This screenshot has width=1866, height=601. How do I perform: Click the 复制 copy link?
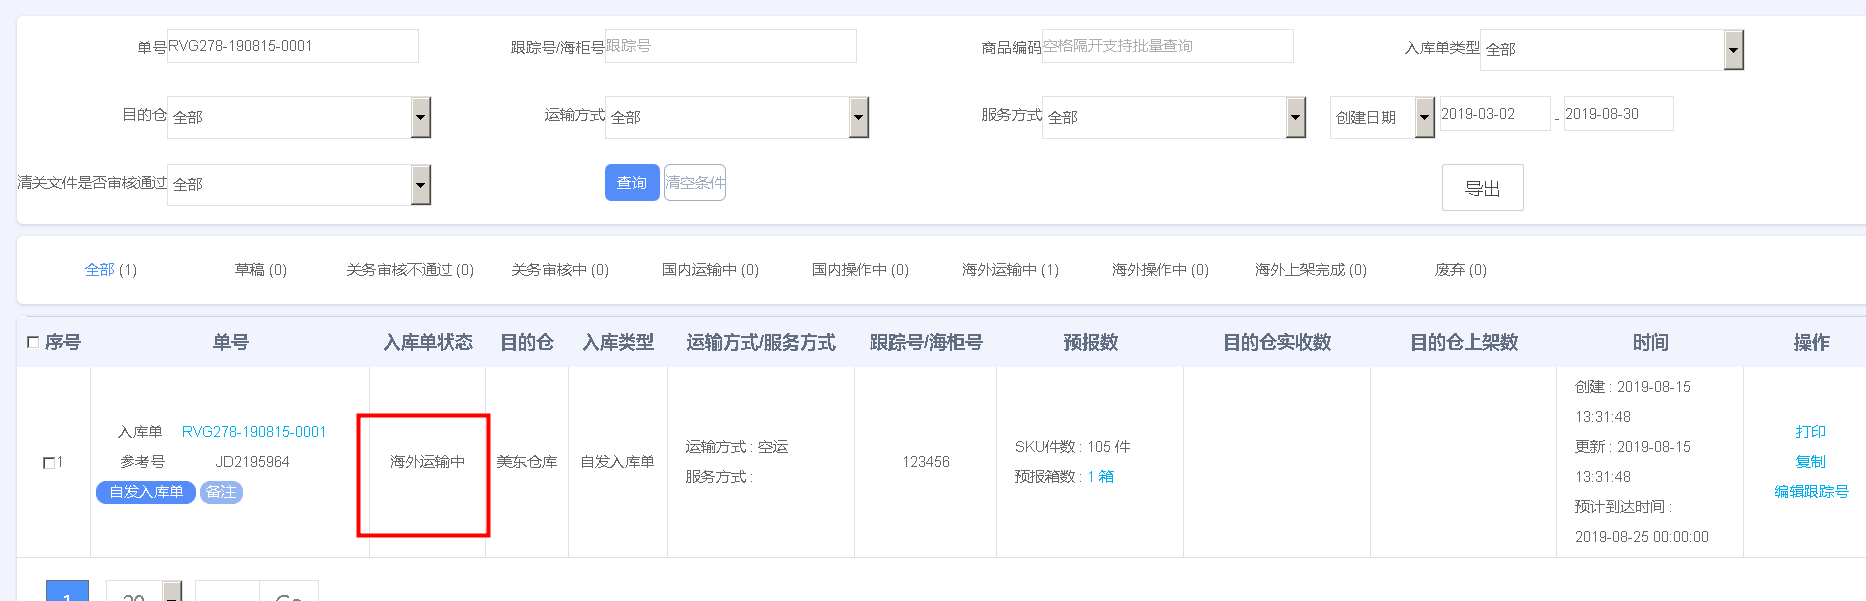point(1811,462)
